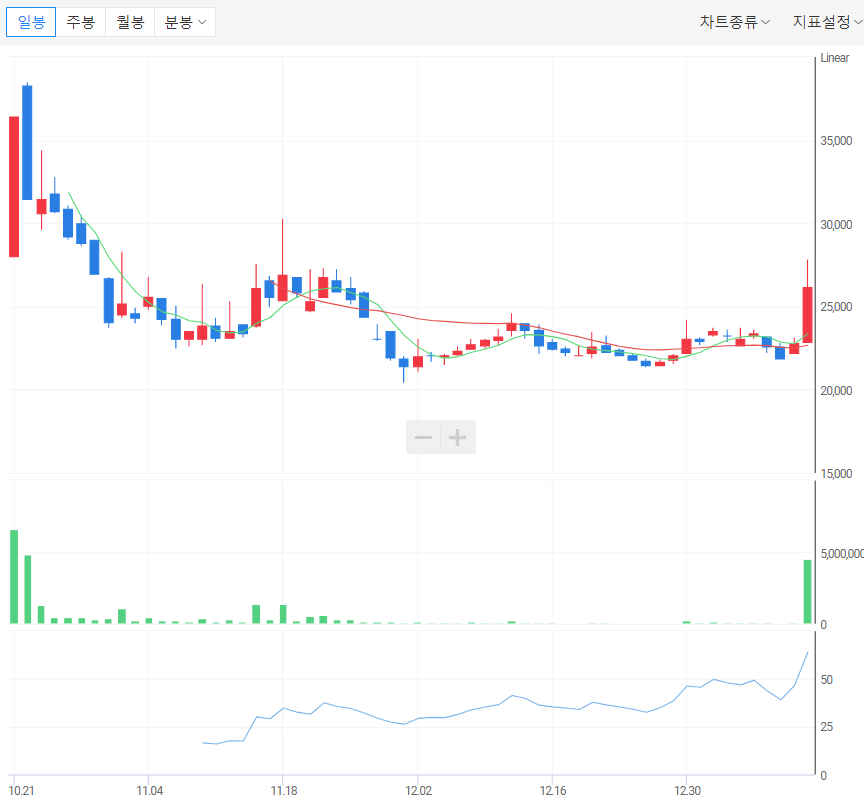Viewport: 864px width, 801px height.
Task: Zoom in the chart with plus button
Action: point(458,437)
